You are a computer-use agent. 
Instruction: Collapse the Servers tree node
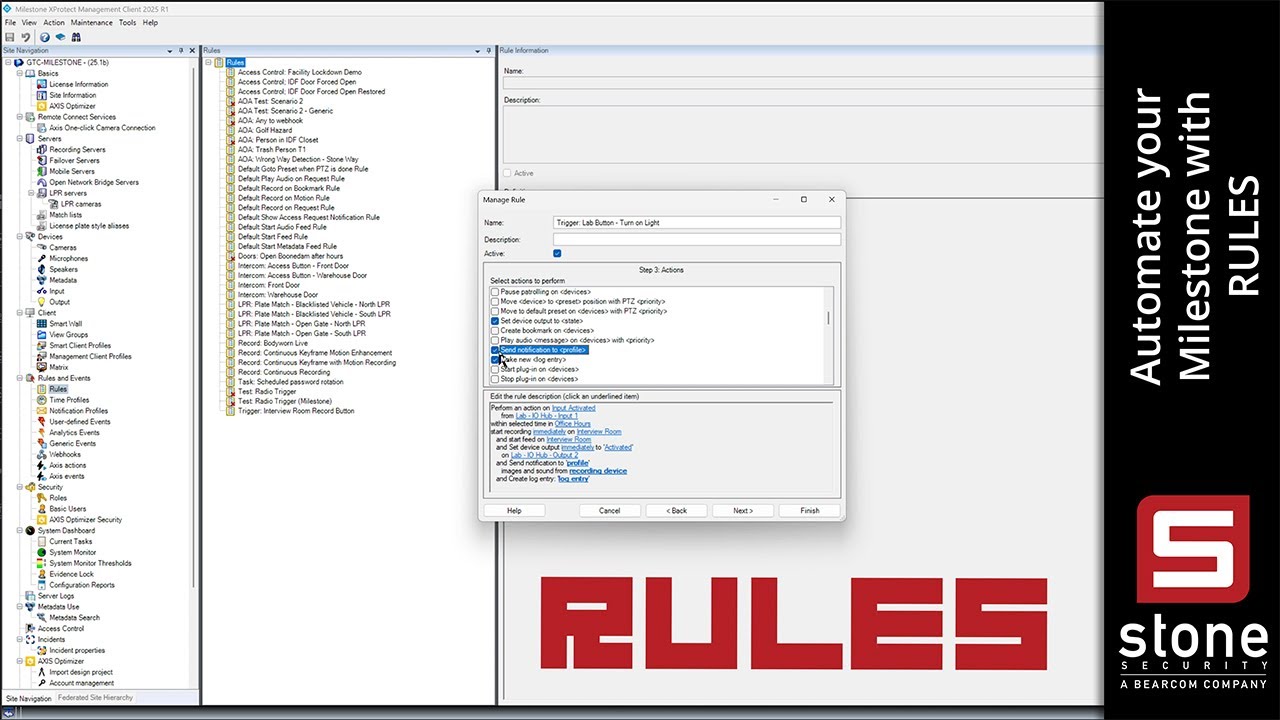[20, 139]
